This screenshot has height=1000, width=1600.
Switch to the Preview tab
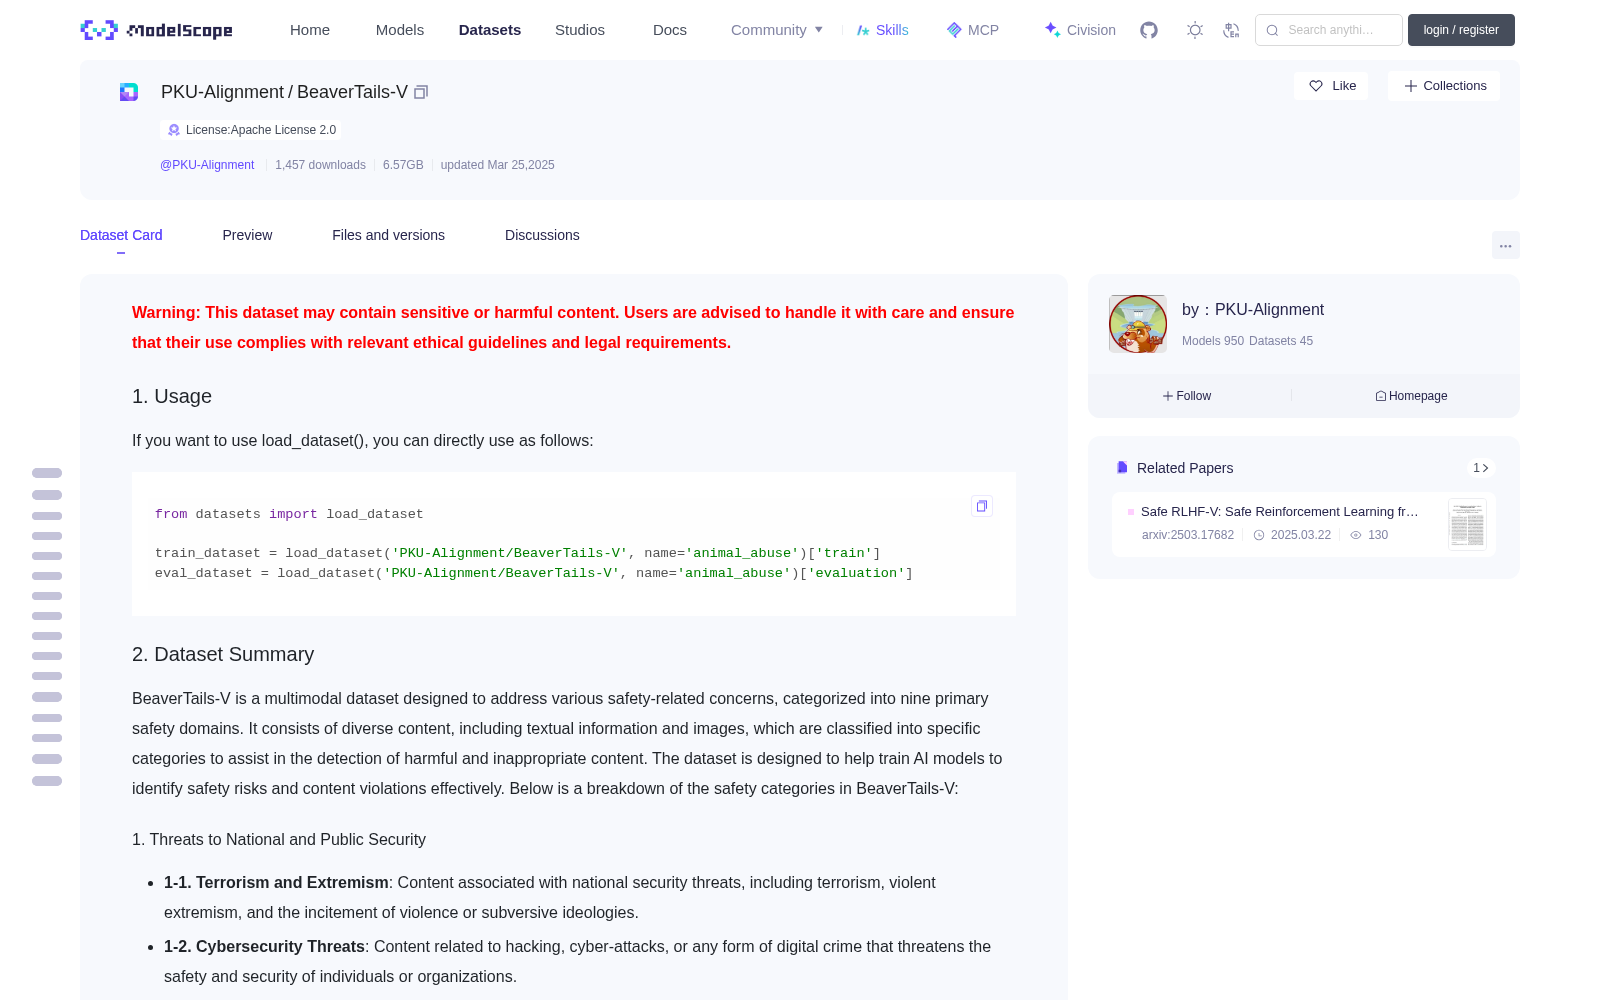click(247, 235)
